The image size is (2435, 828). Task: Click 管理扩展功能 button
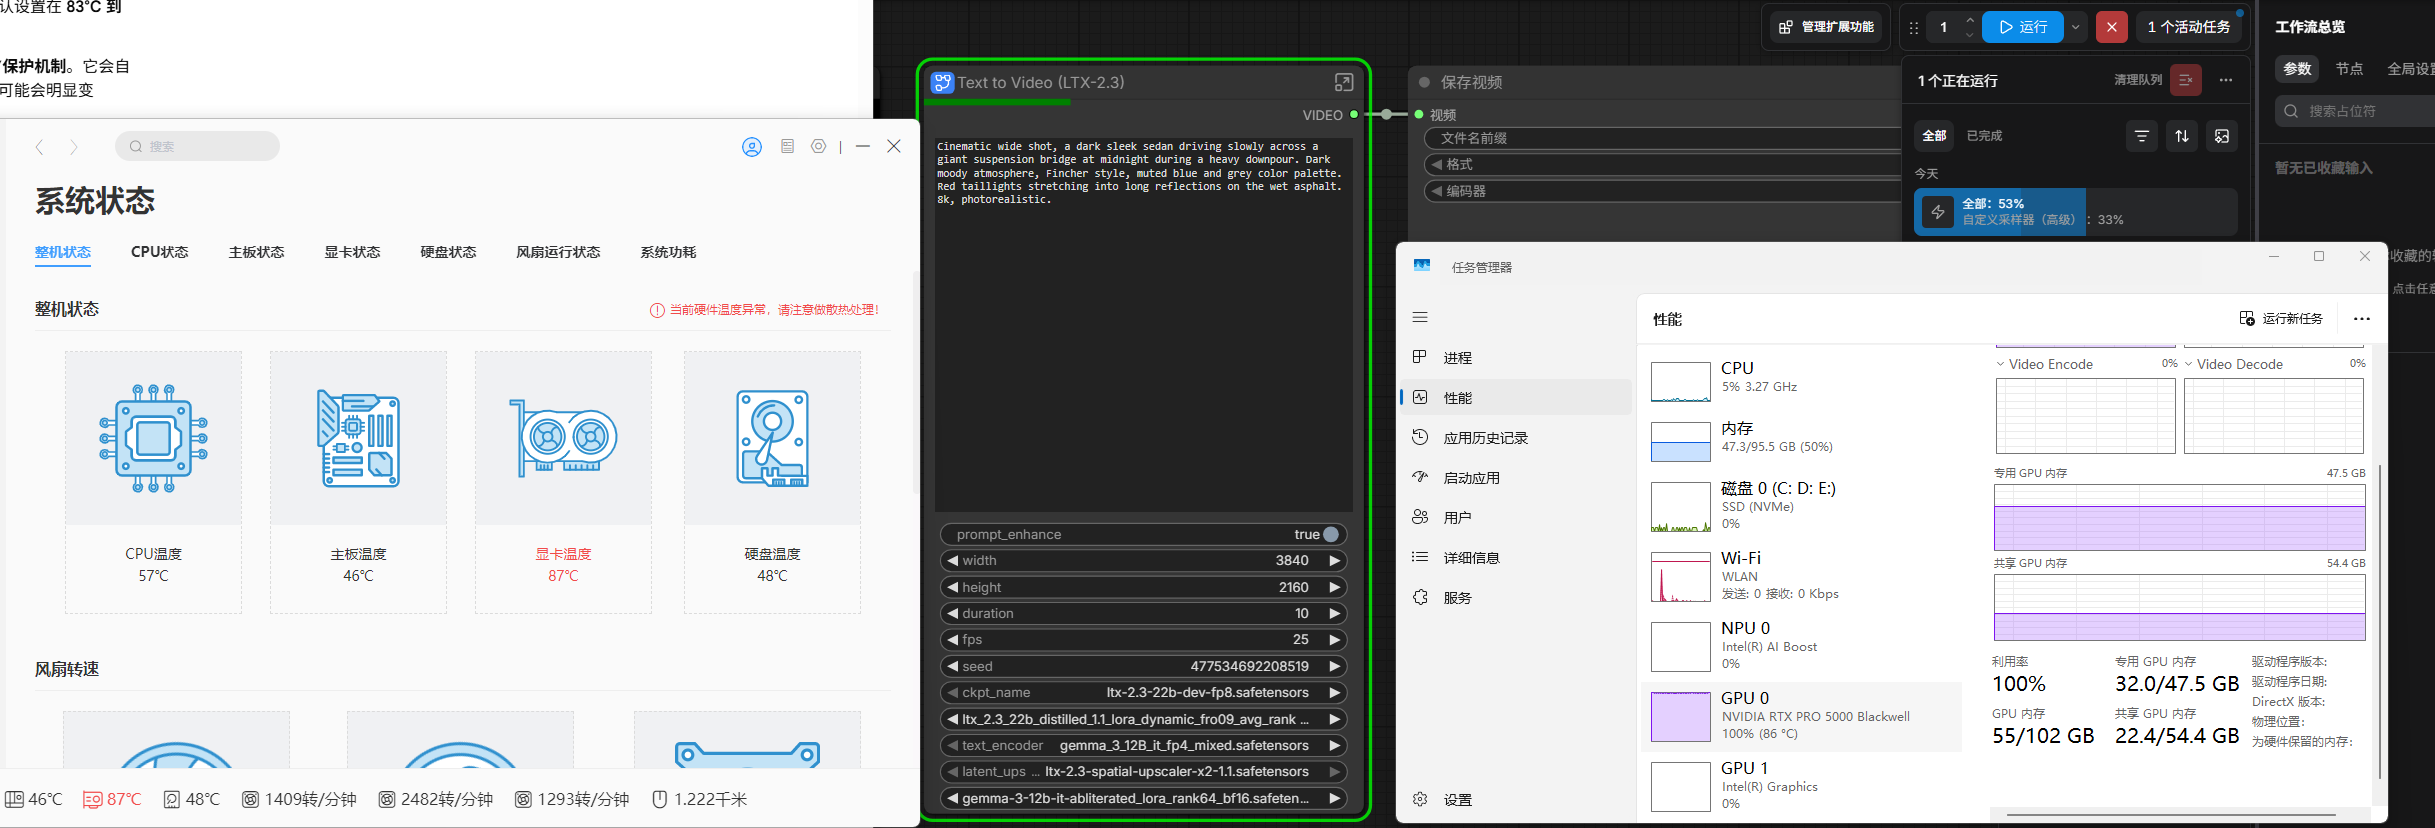(x=1827, y=27)
